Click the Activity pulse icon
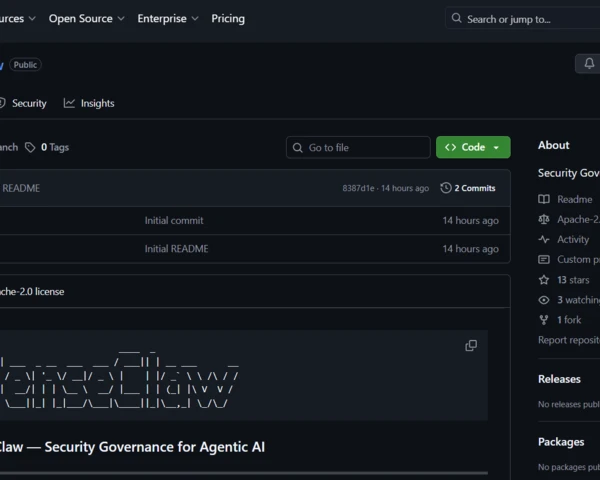This screenshot has width=600, height=480. tap(544, 240)
